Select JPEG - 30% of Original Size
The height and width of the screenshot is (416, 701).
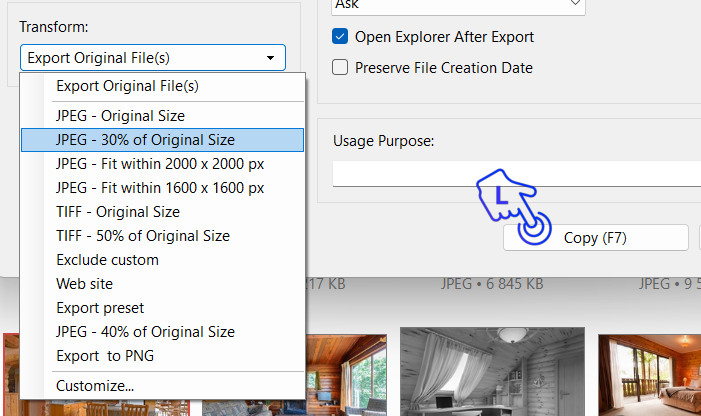[145, 140]
